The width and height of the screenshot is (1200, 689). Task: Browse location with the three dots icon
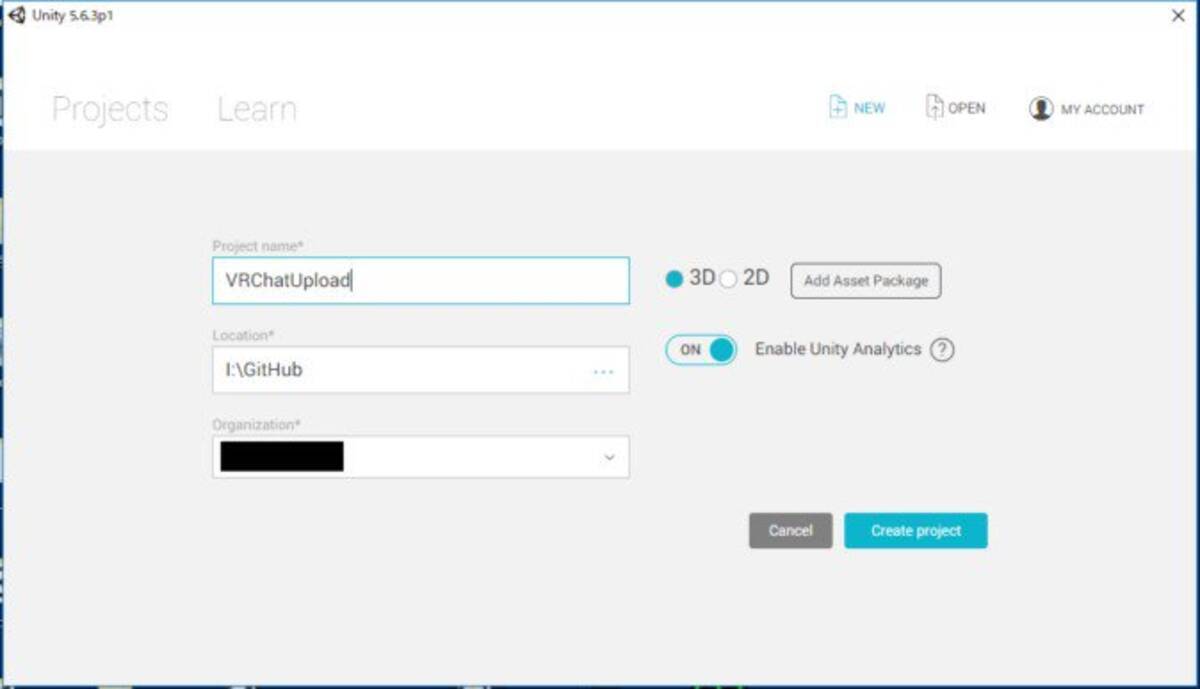[x=603, y=371]
